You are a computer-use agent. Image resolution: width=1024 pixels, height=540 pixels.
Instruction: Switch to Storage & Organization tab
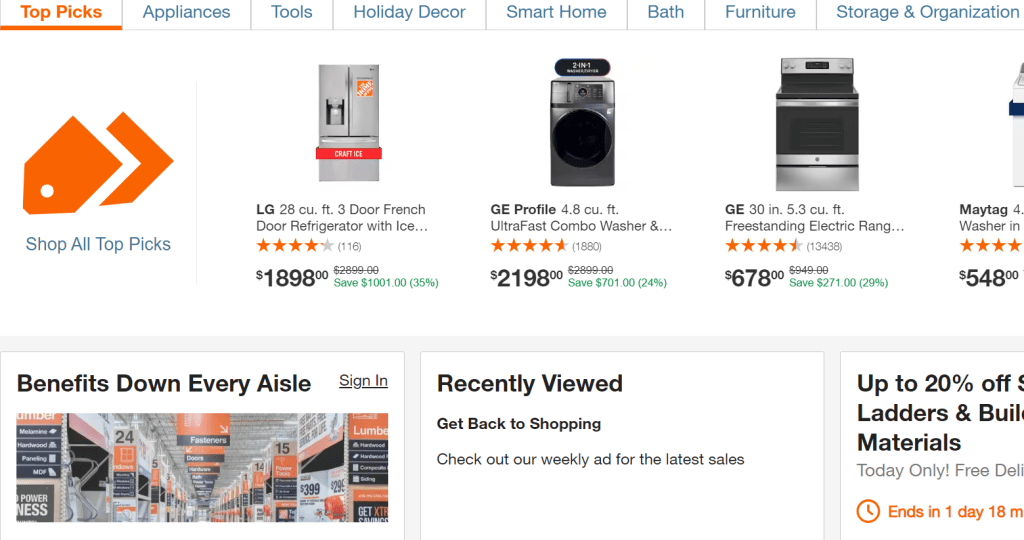927,13
